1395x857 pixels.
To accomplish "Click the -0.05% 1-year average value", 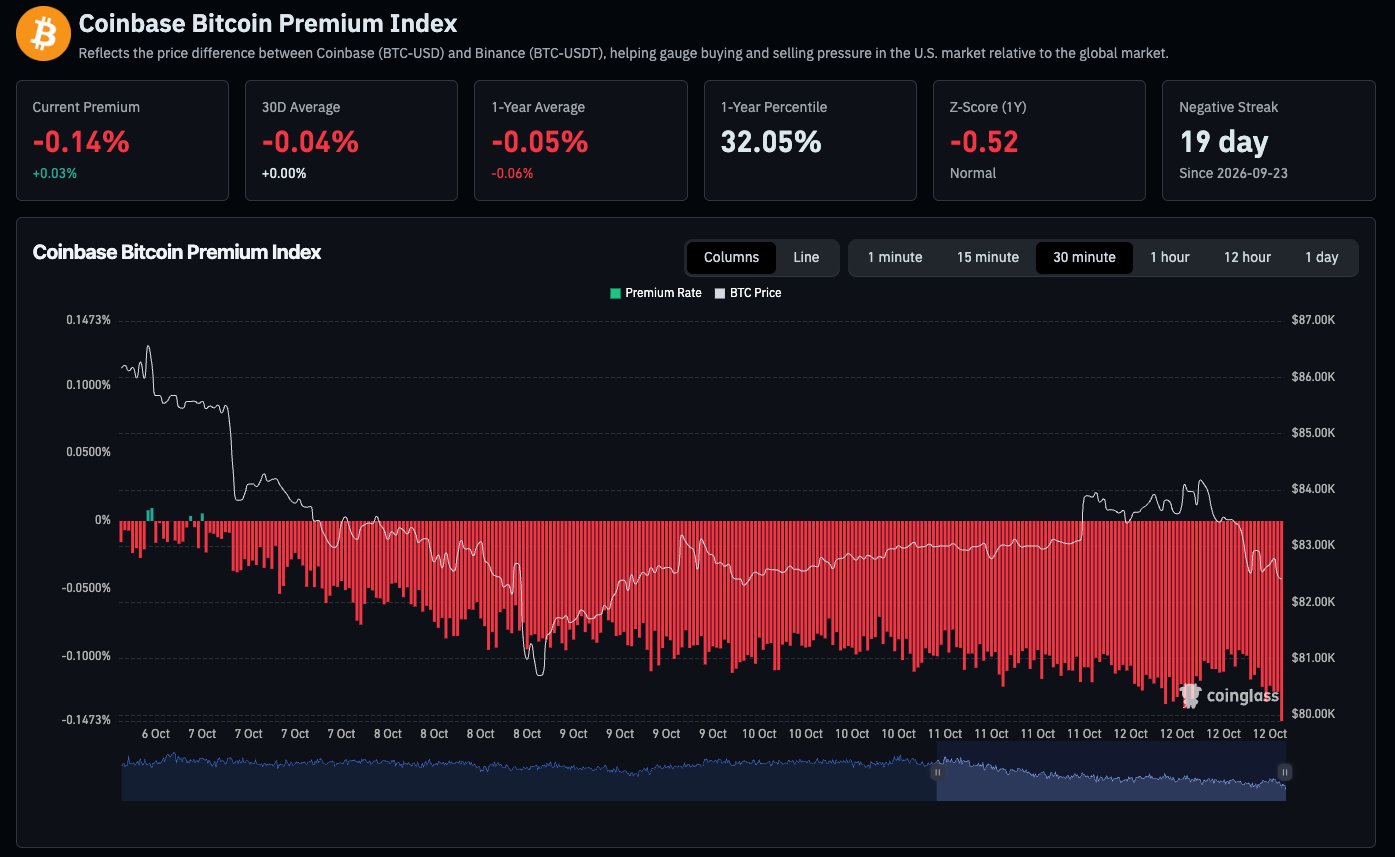I will click(x=539, y=142).
